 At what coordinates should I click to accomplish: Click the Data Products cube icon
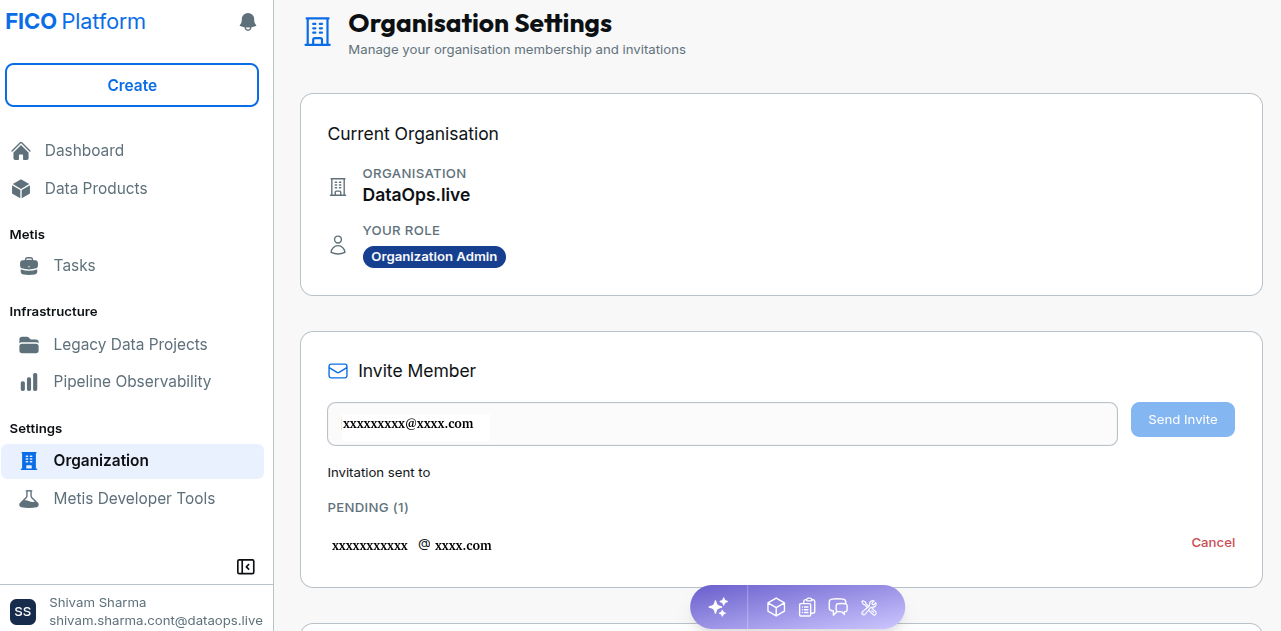pyautogui.click(x=20, y=189)
